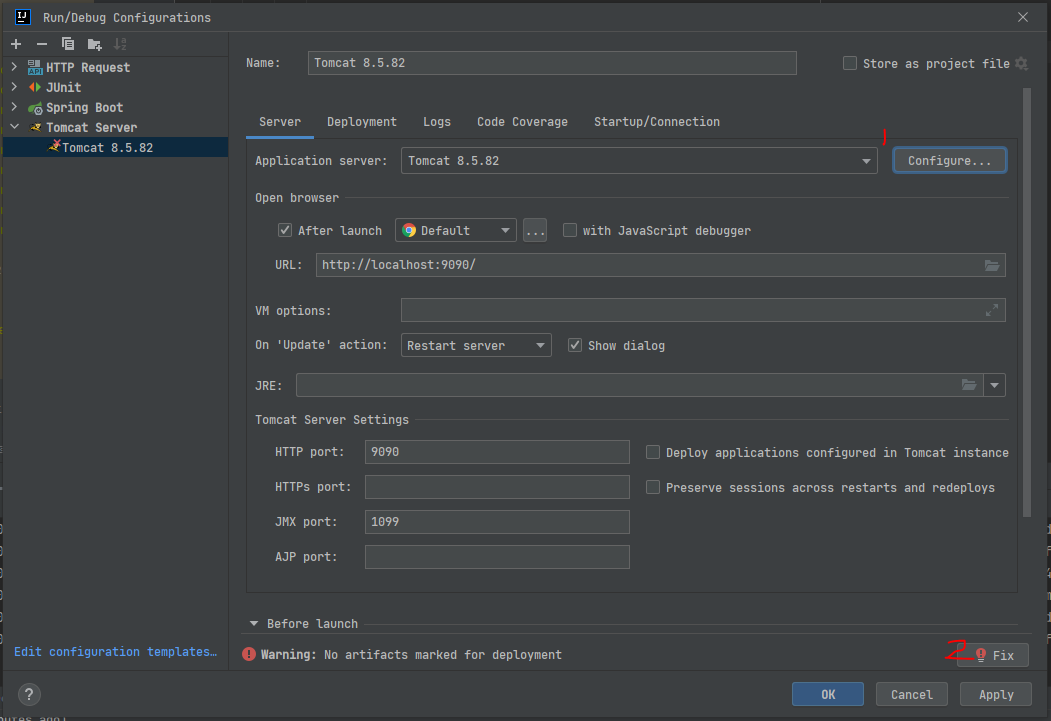Select Tomcat 8.5.82 configuration in tree
This screenshot has height=721, width=1051.
pos(115,147)
